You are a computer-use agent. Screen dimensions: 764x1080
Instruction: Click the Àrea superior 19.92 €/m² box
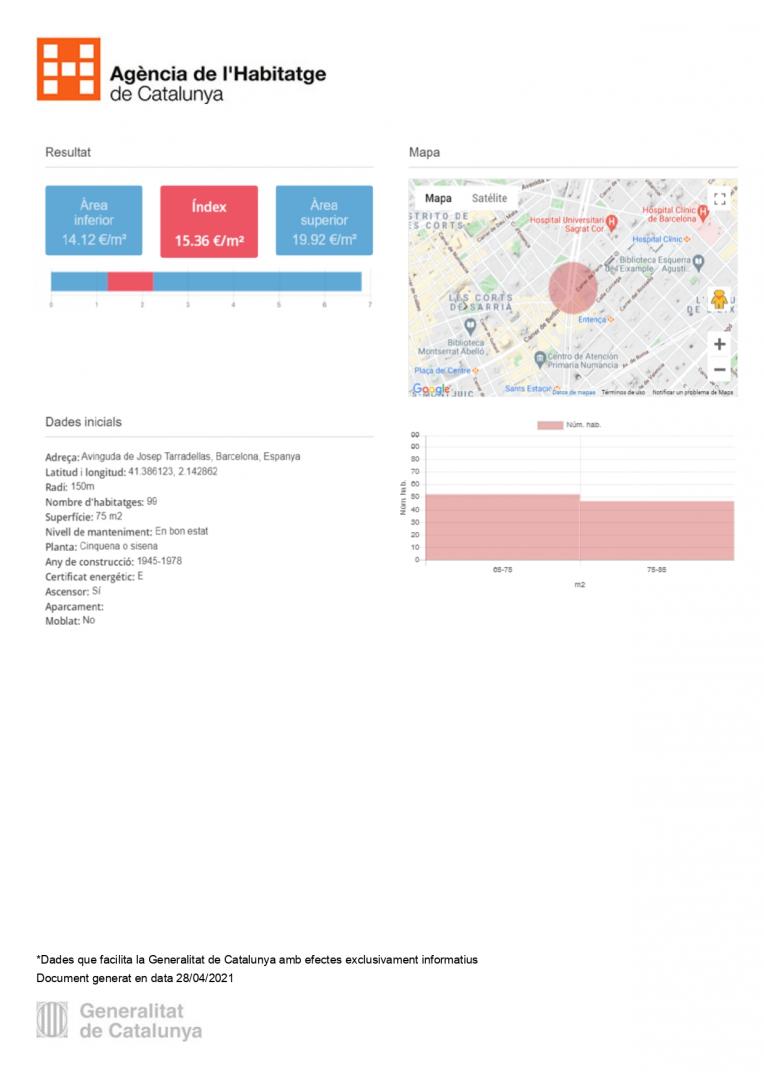(x=324, y=222)
